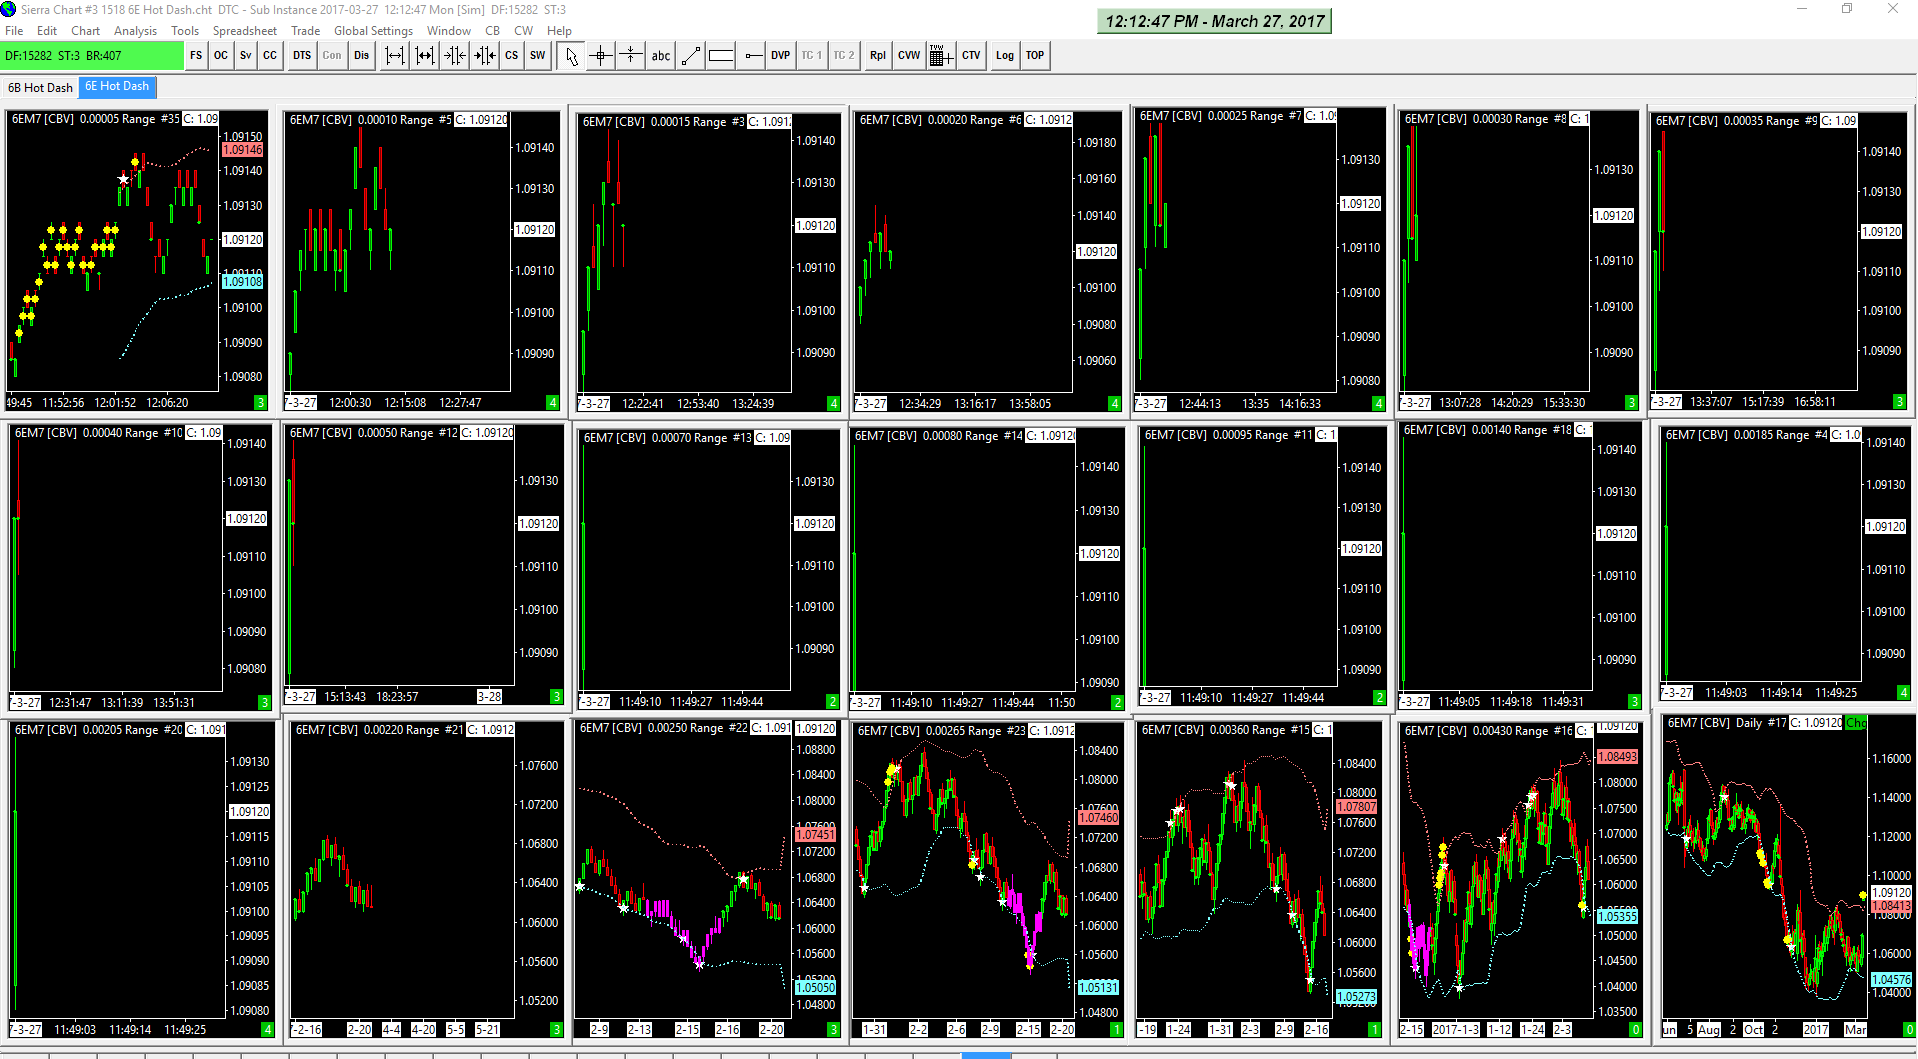Open the Help menu
1918x1059 pixels.
point(559,31)
